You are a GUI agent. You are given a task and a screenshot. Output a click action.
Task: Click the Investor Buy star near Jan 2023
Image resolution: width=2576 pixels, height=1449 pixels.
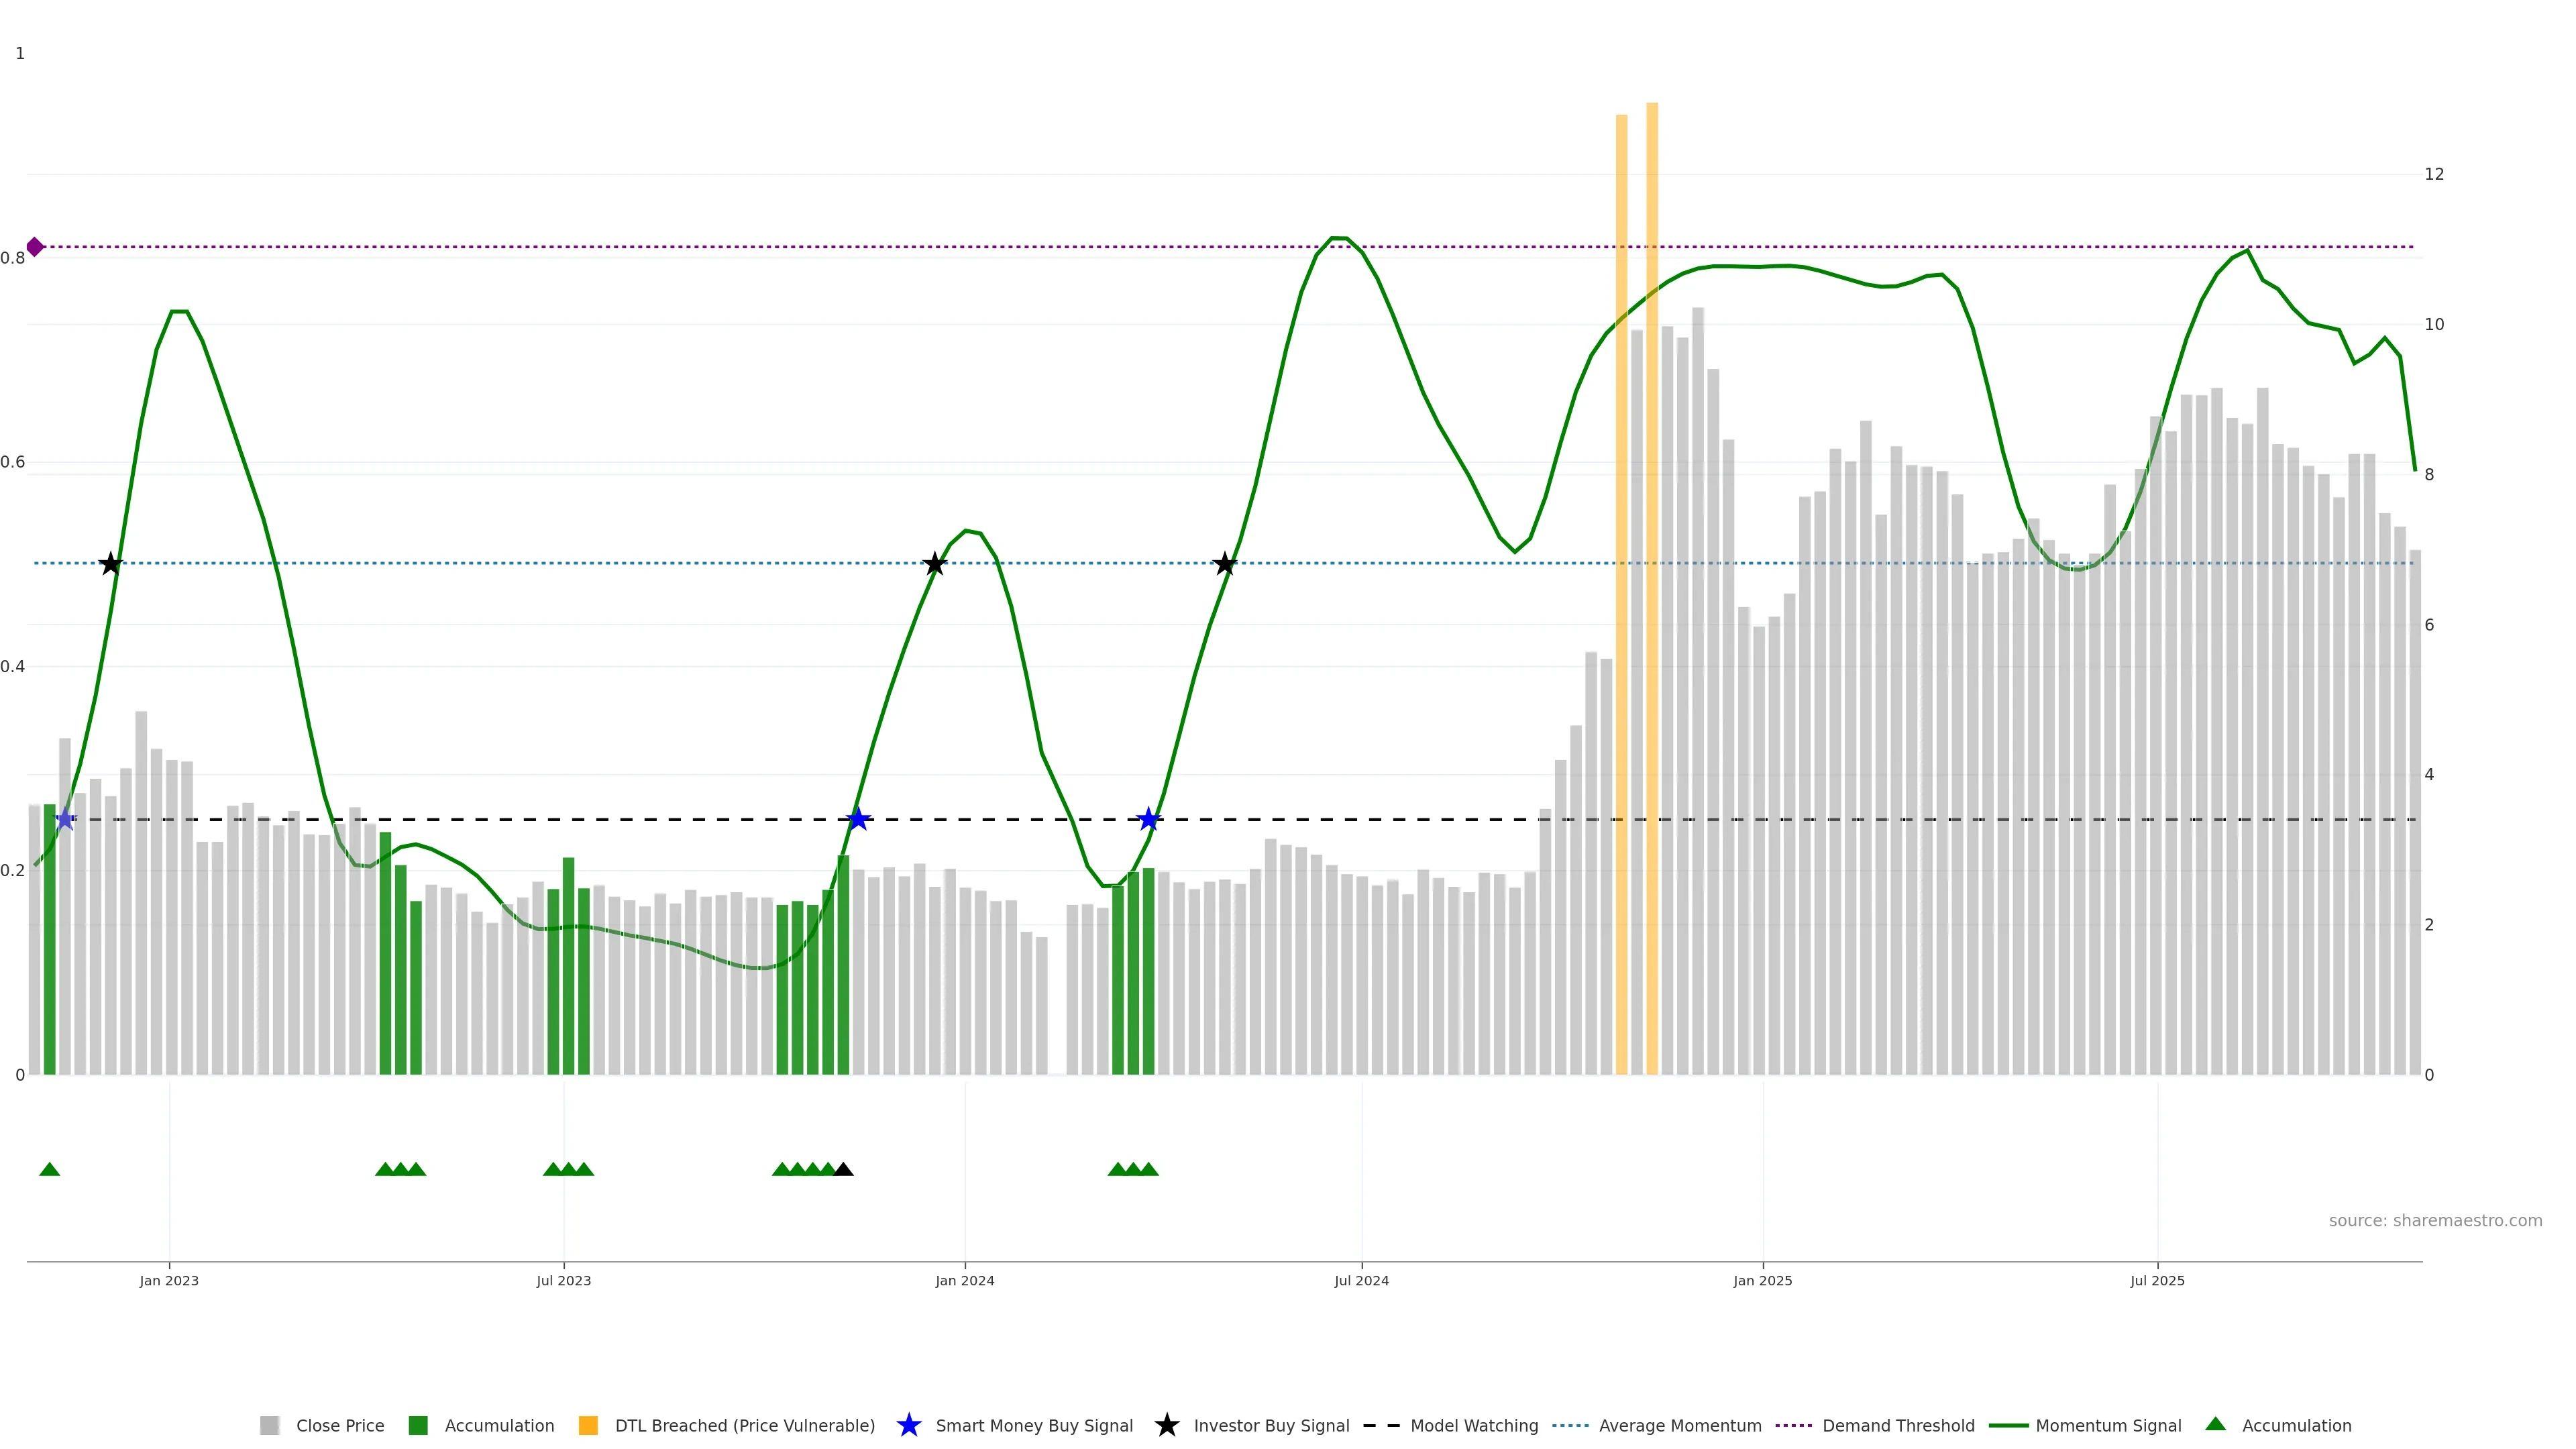pos(111,564)
